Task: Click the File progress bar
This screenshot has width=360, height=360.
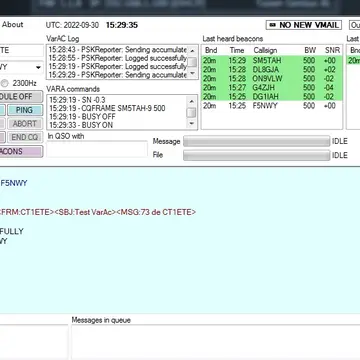Action: click(256, 155)
